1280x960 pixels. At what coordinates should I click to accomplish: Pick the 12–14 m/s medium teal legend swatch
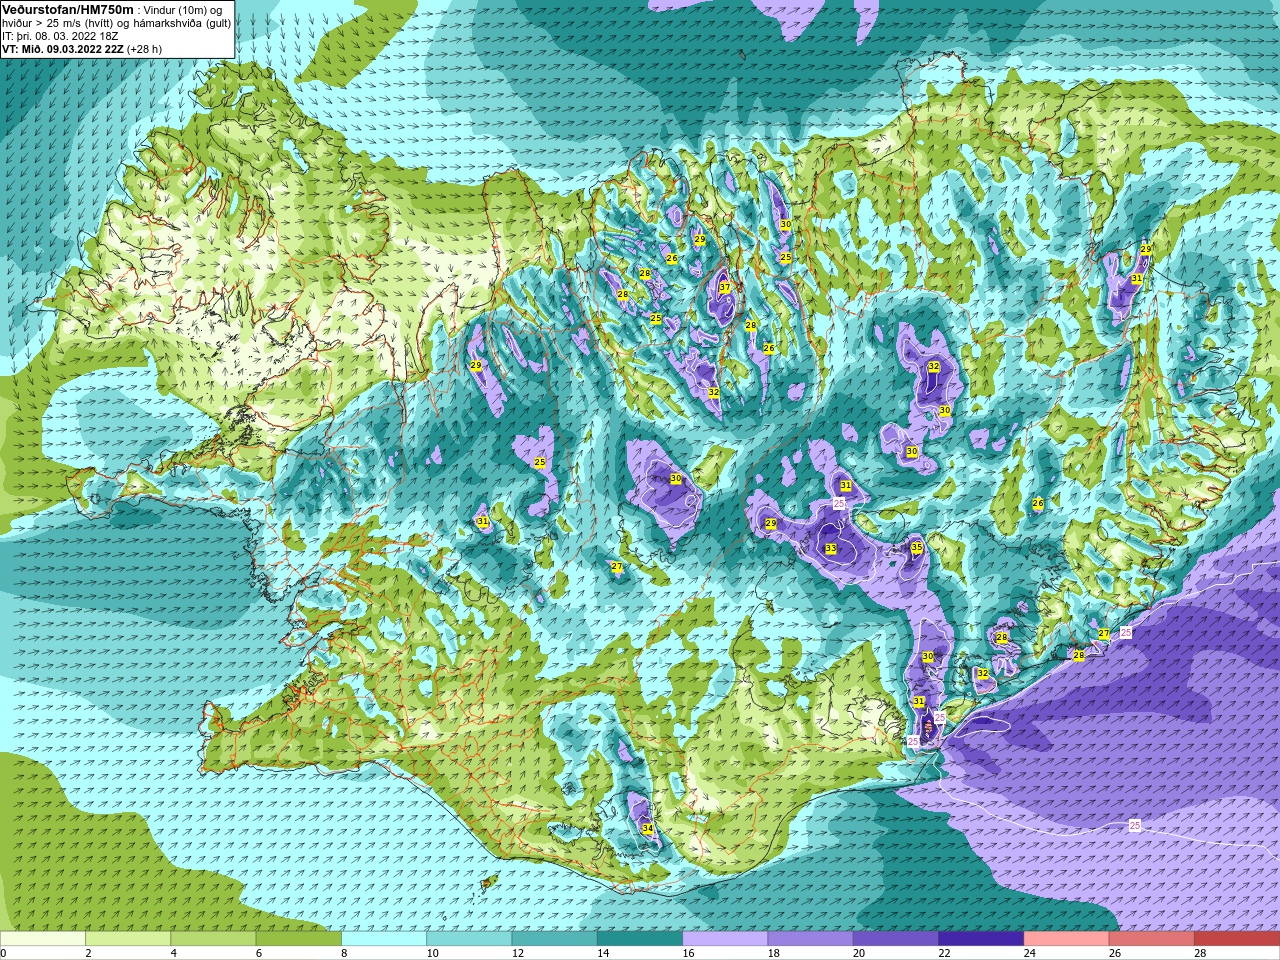(555, 939)
